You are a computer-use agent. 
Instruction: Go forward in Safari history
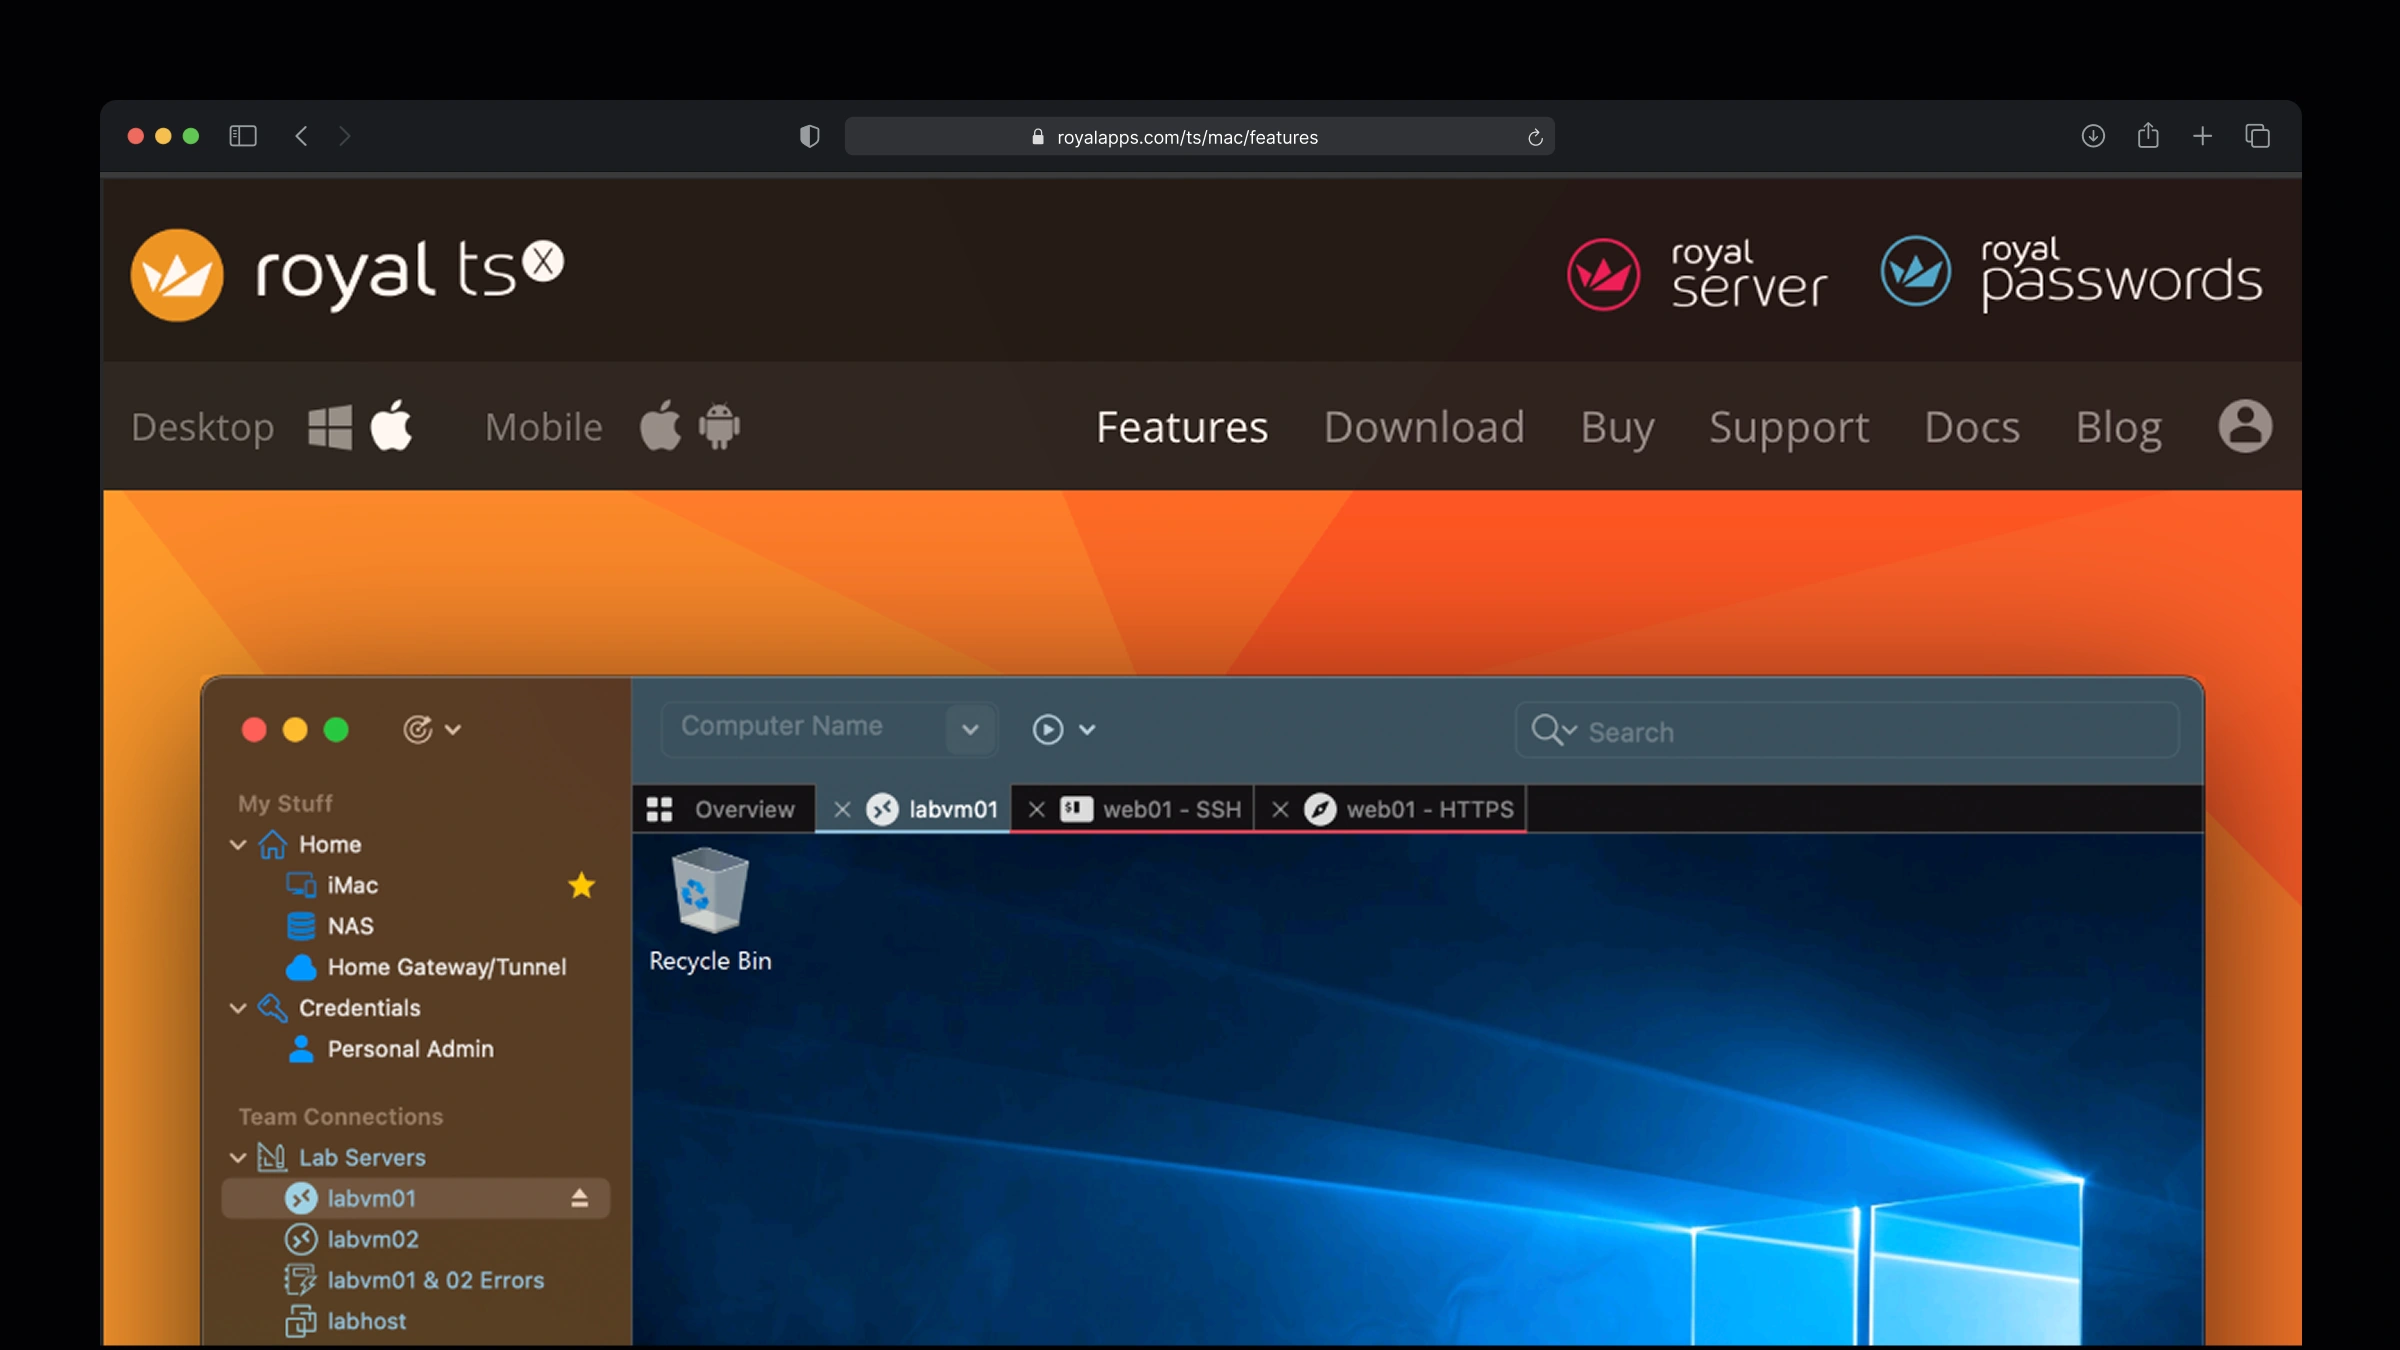pyautogui.click(x=345, y=136)
